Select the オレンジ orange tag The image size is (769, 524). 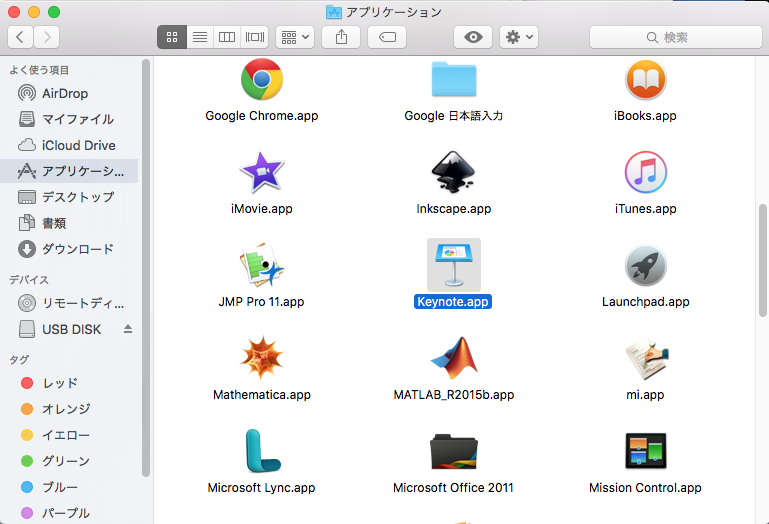[69, 409]
